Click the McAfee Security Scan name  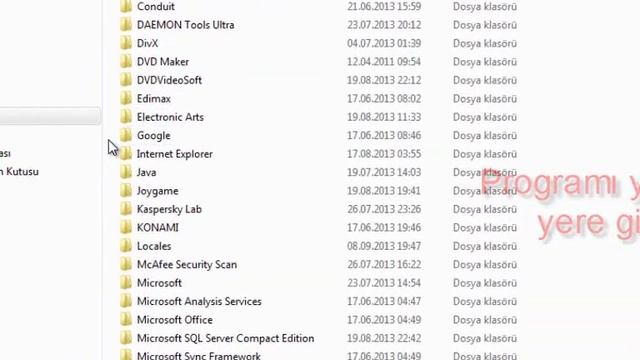tap(187, 264)
